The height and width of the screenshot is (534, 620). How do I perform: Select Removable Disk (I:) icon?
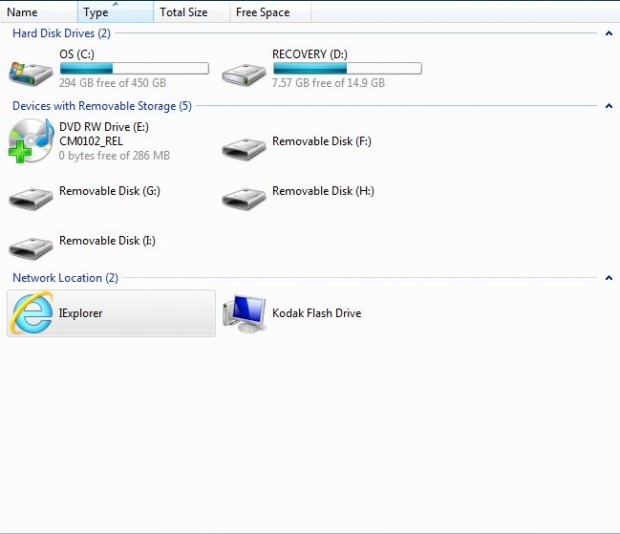[x=30, y=247]
